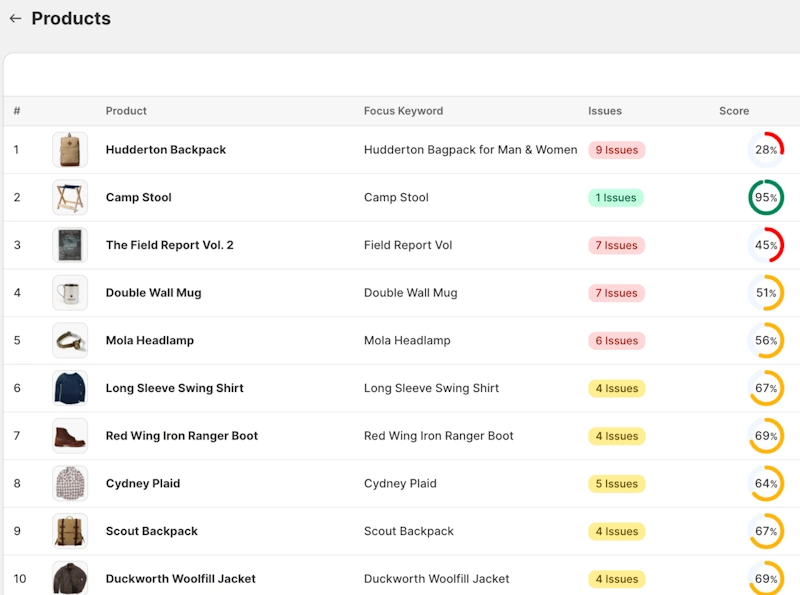Click the 6 Issues badge for Mola Headlamp

(x=616, y=340)
